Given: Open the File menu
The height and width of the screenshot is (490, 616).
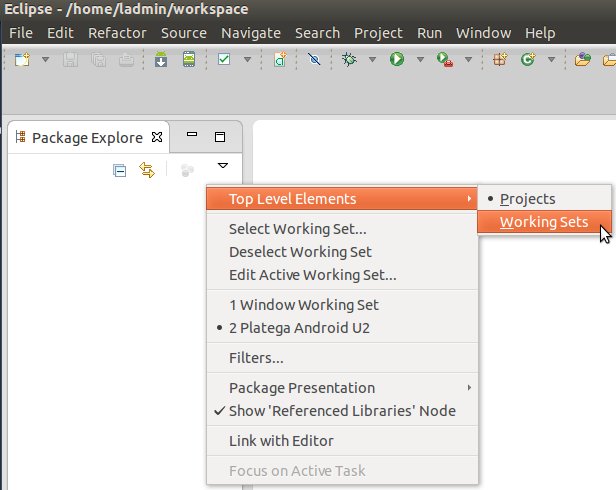Looking at the screenshot, I should tap(21, 33).
